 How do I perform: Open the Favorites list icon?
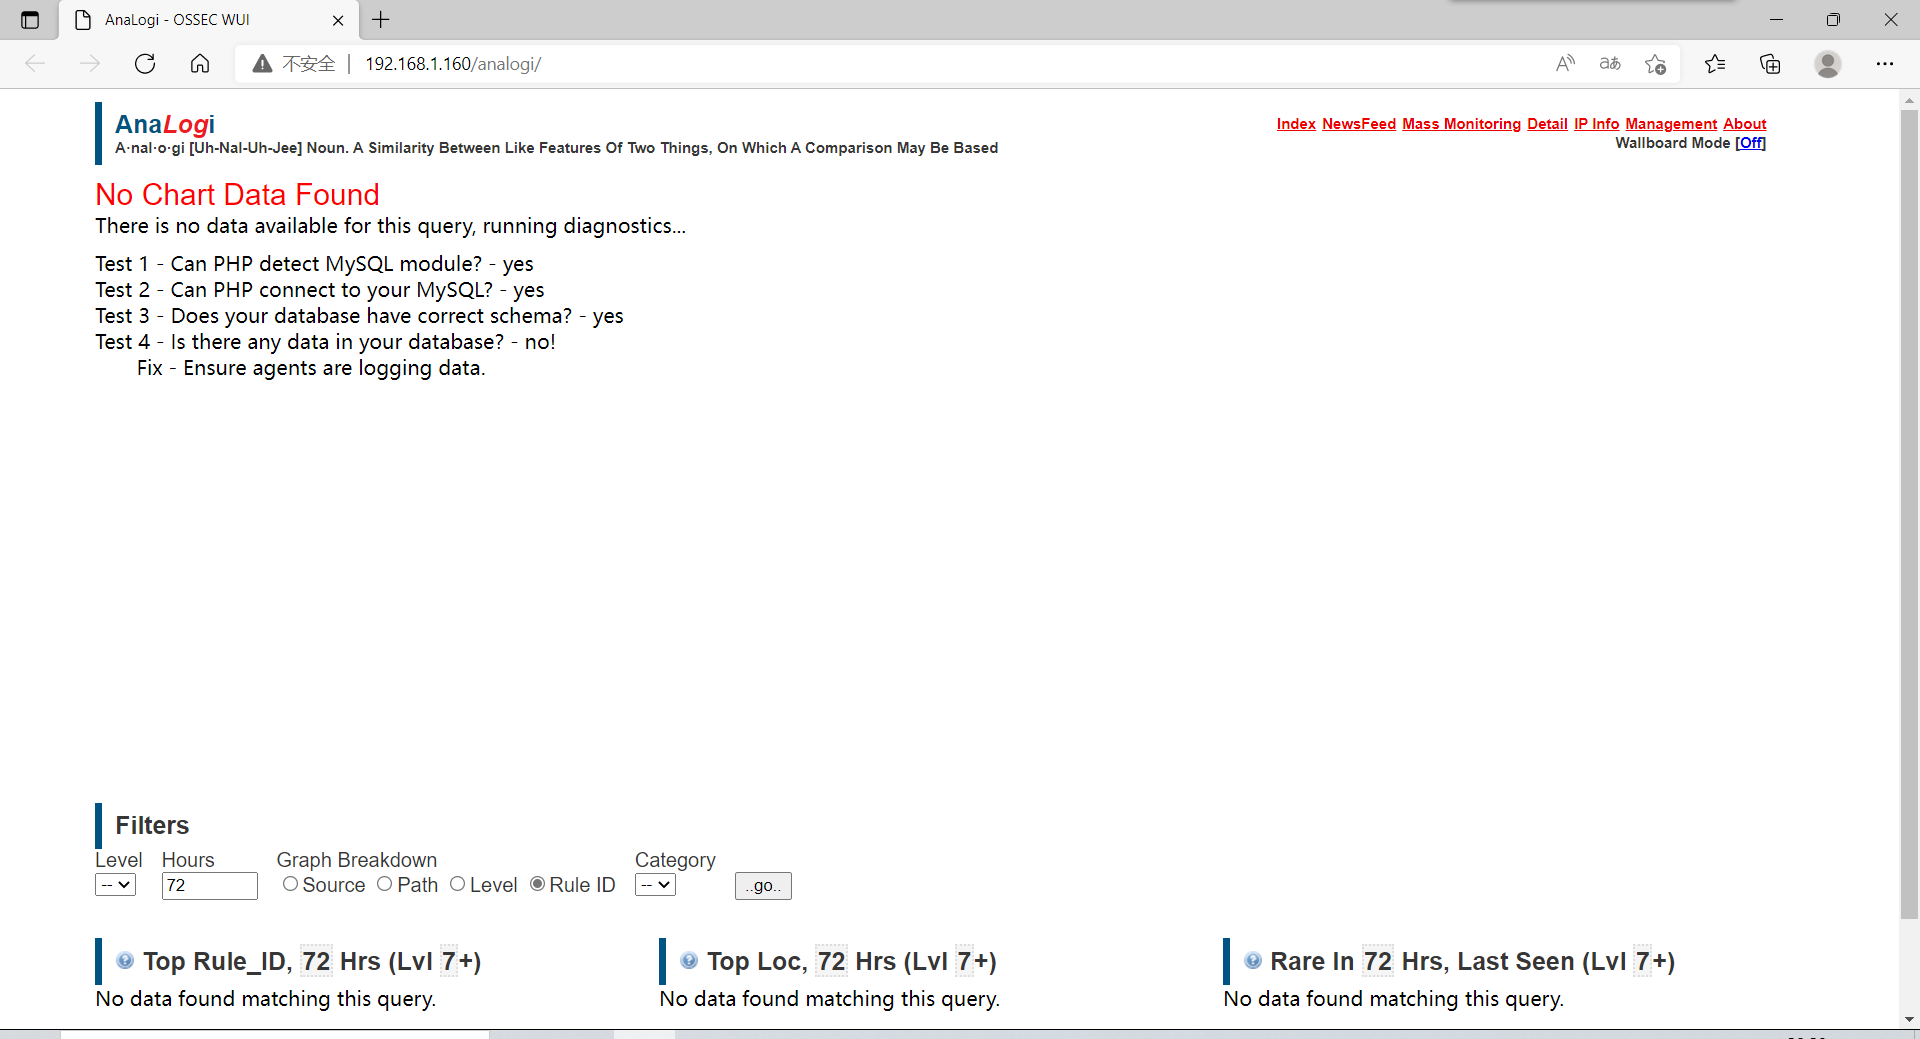tap(1715, 64)
